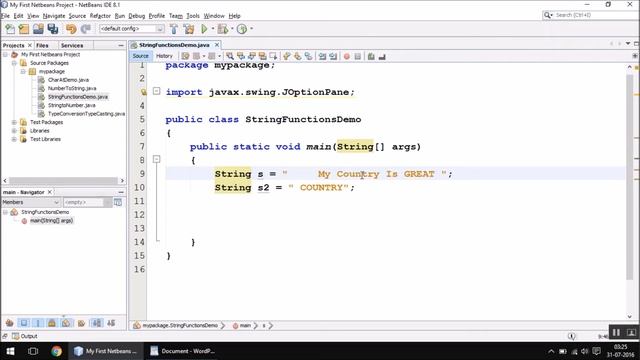Click the Open Project toolbar icon
Viewport: 640px width, 360px height.
[38, 29]
